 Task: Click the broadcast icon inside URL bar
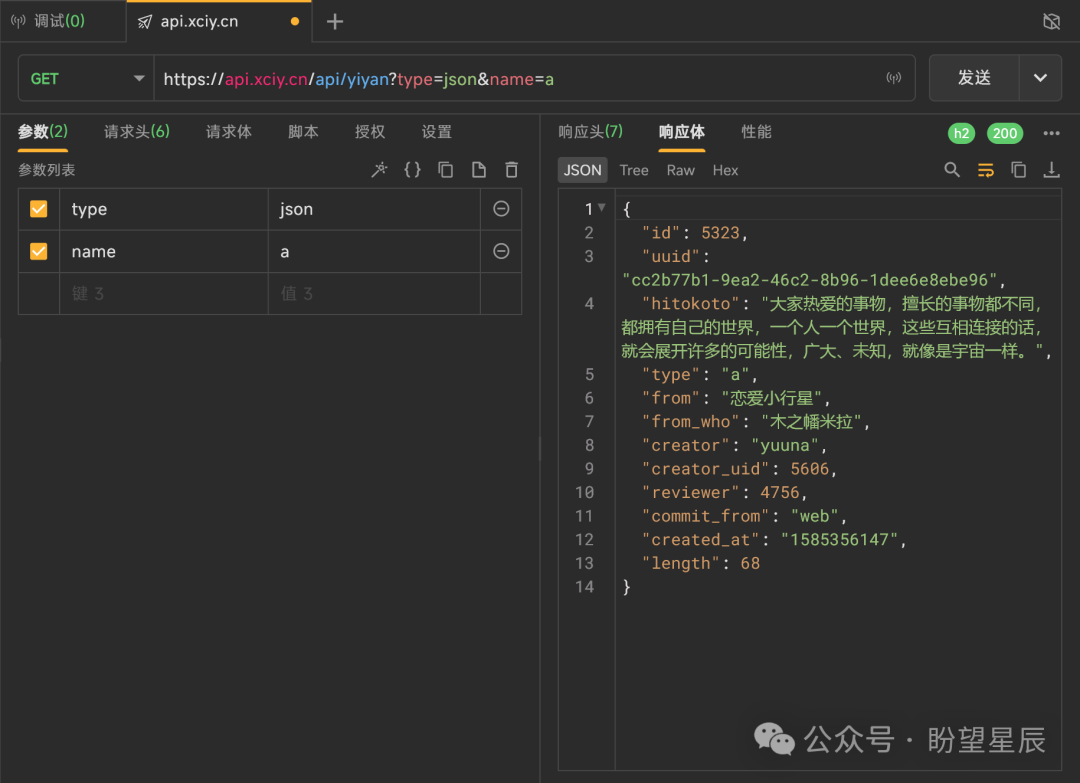click(893, 78)
